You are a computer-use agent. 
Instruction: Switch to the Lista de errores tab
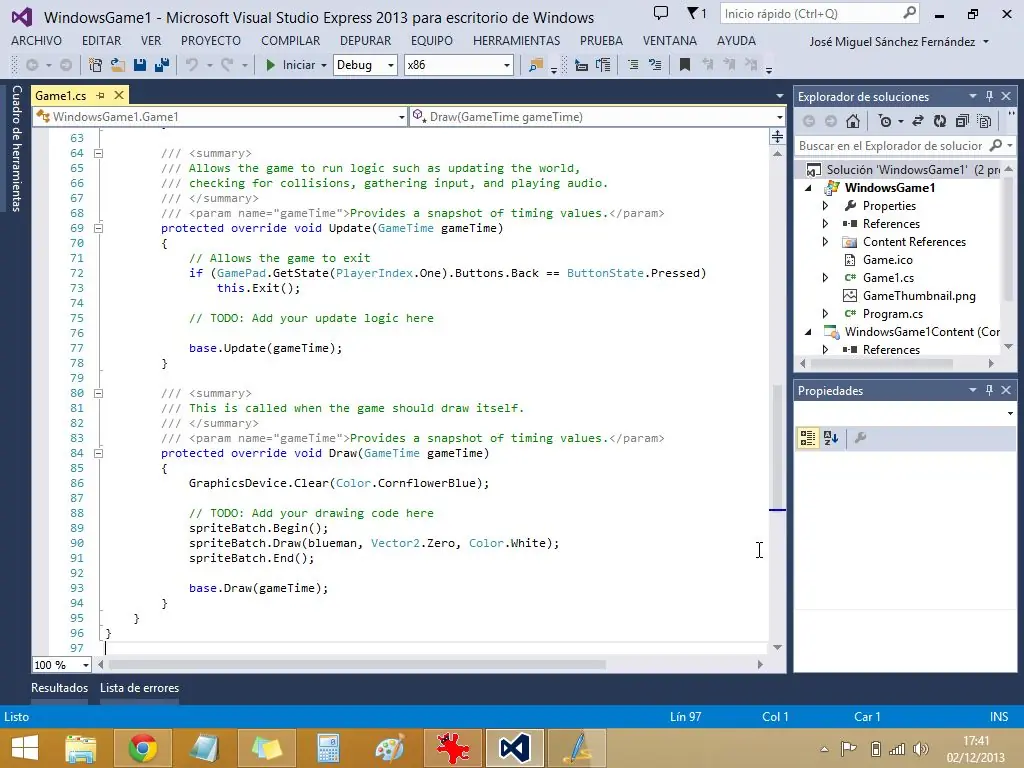coord(139,688)
